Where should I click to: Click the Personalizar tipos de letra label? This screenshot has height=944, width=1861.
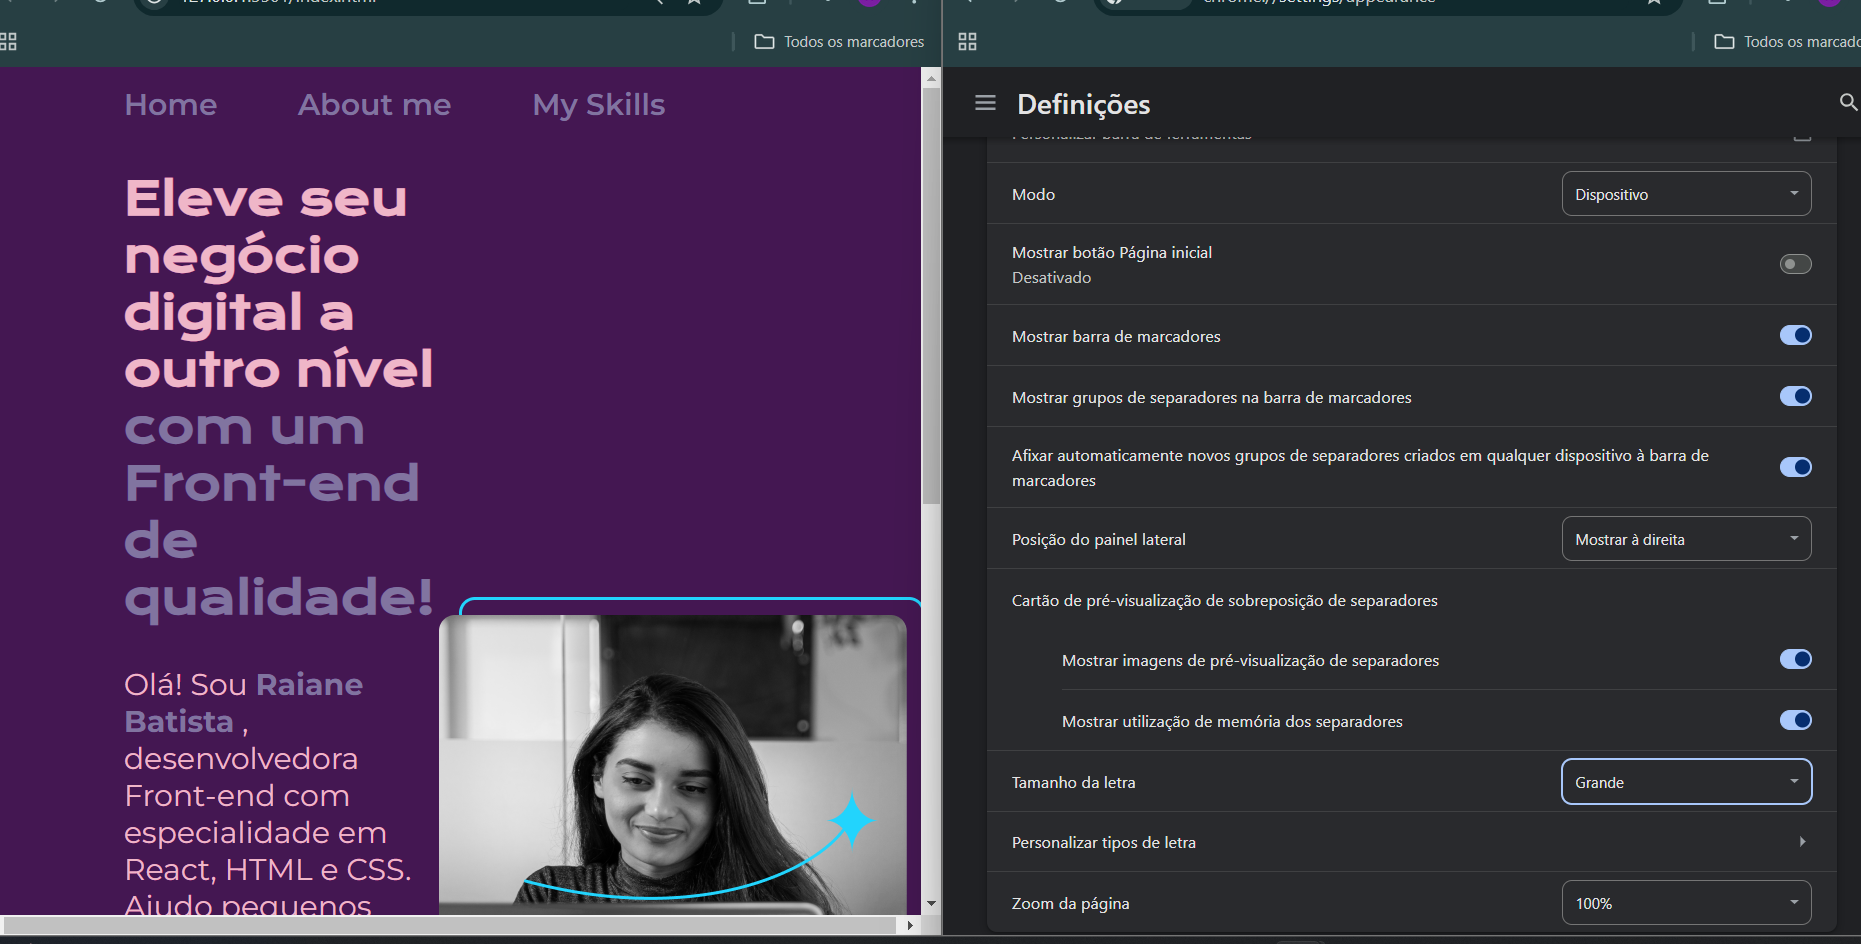(1103, 842)
